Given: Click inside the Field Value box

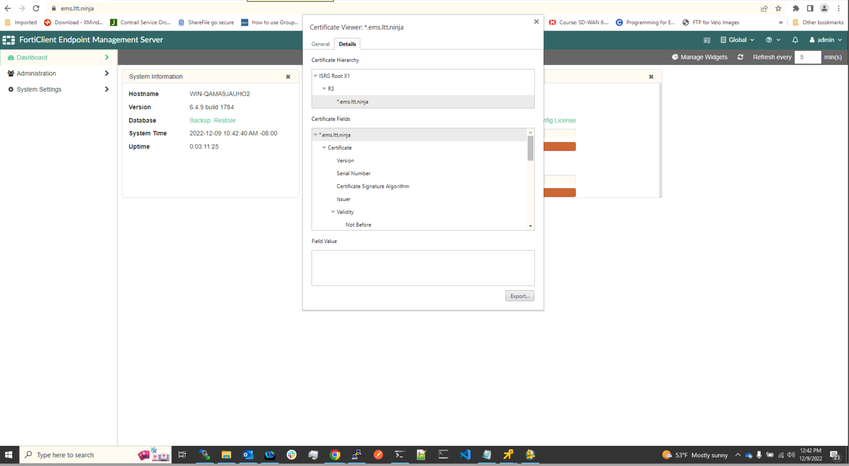Looking at the screenshot, I should click(423, 268).
